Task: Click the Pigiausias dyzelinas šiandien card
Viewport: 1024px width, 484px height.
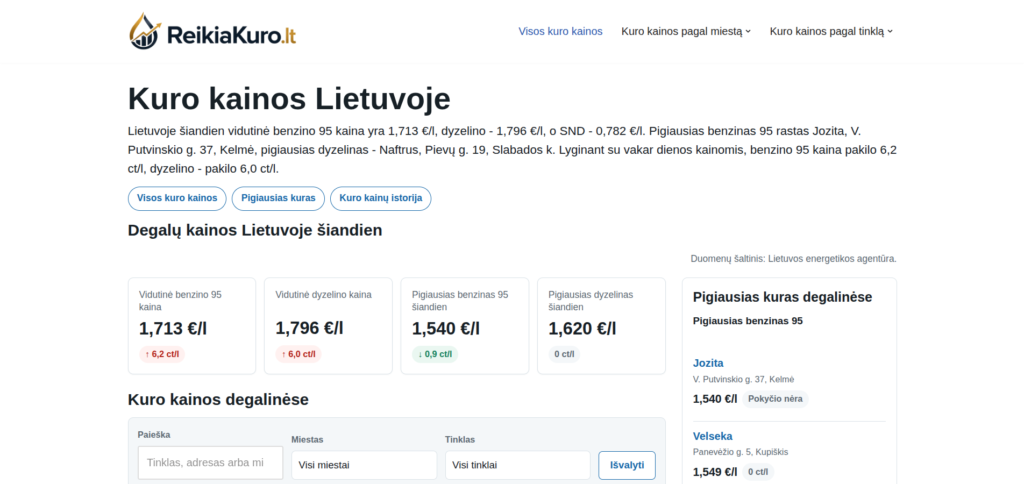Action: click(601, 326)
